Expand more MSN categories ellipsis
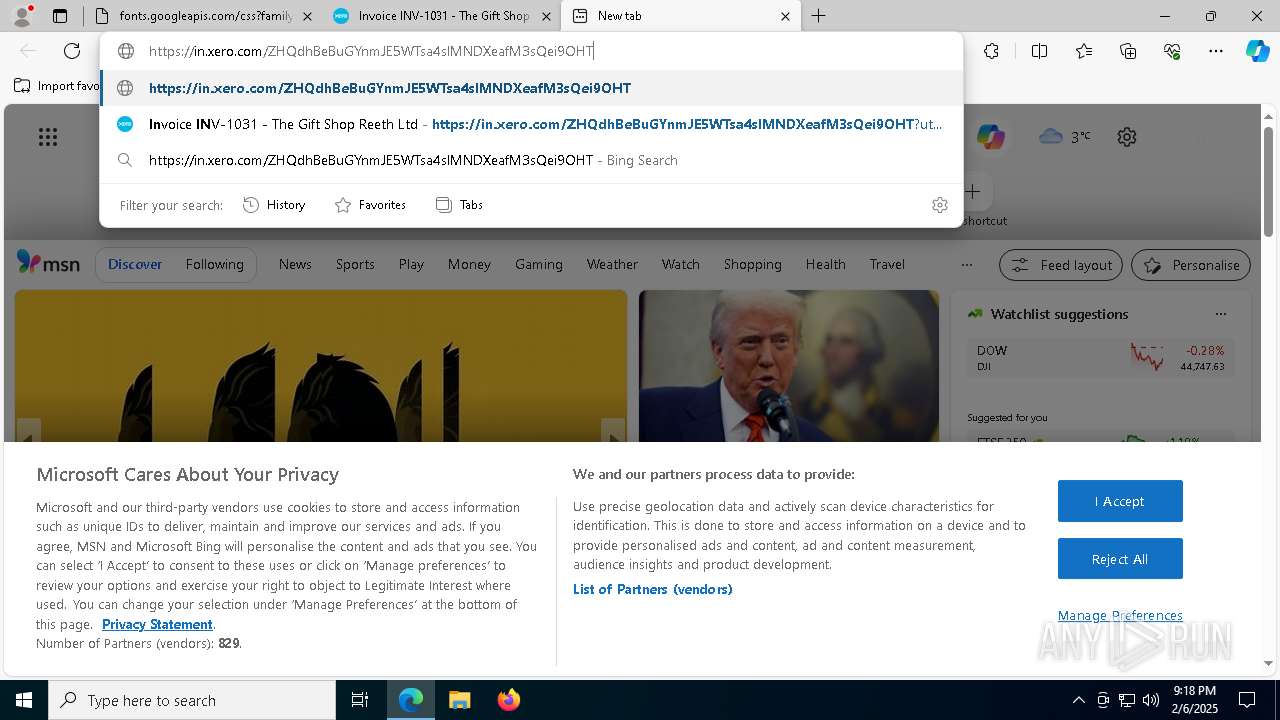 (x=966, y=265)
